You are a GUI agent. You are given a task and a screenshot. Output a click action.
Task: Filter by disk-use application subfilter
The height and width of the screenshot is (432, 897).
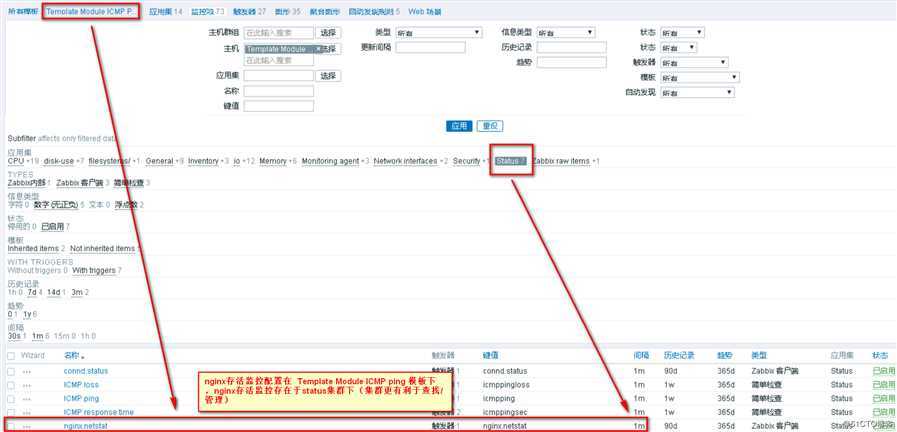point(59,161)
